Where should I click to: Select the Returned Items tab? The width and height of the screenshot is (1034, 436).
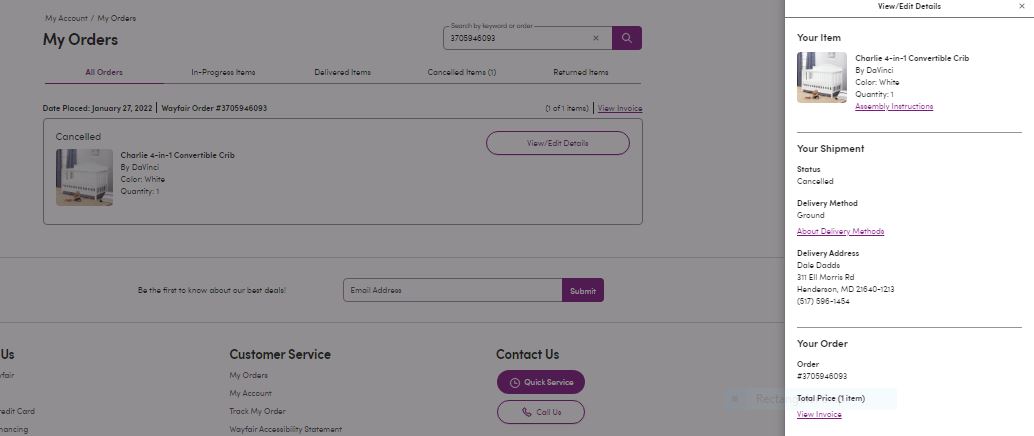(x=580, y=73)
